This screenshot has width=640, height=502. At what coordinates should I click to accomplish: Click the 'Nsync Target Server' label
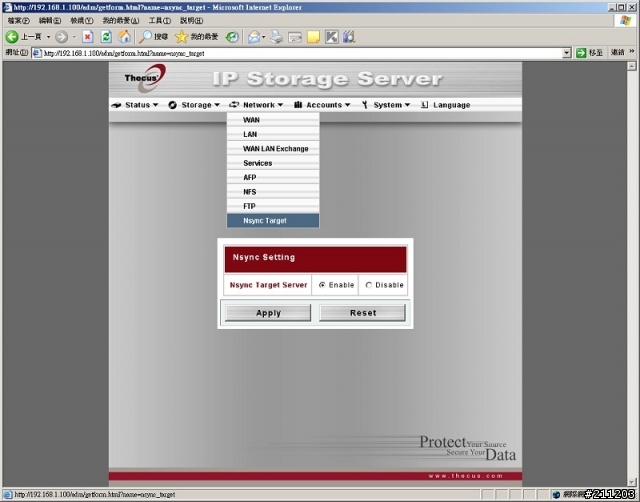(268, 285)
